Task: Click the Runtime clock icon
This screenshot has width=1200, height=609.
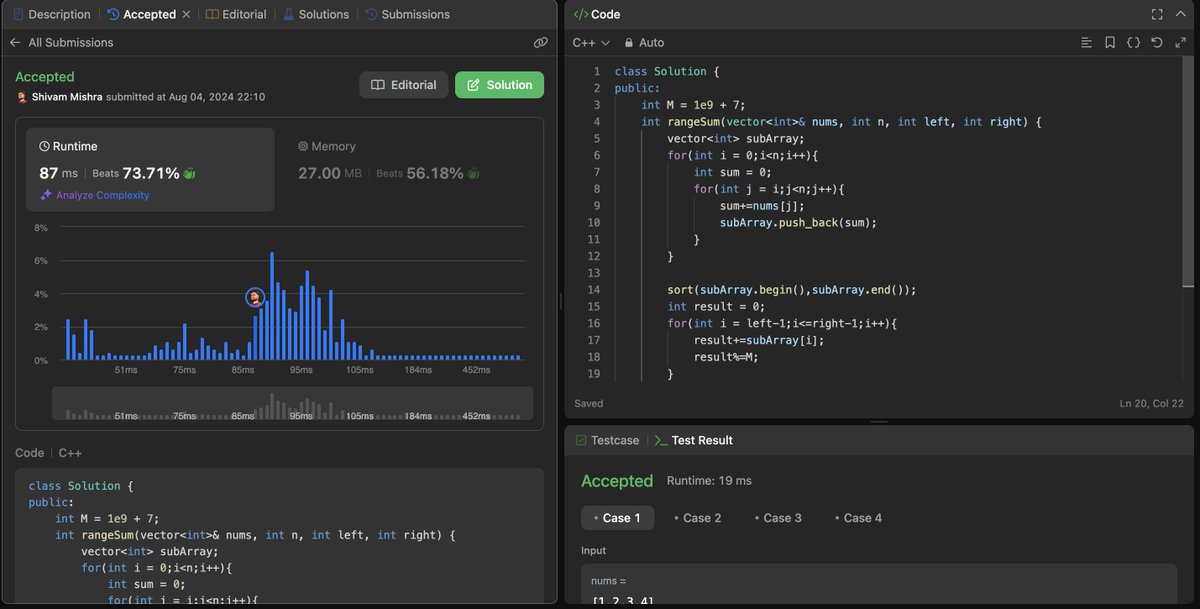Action: [x=44, y=146]
